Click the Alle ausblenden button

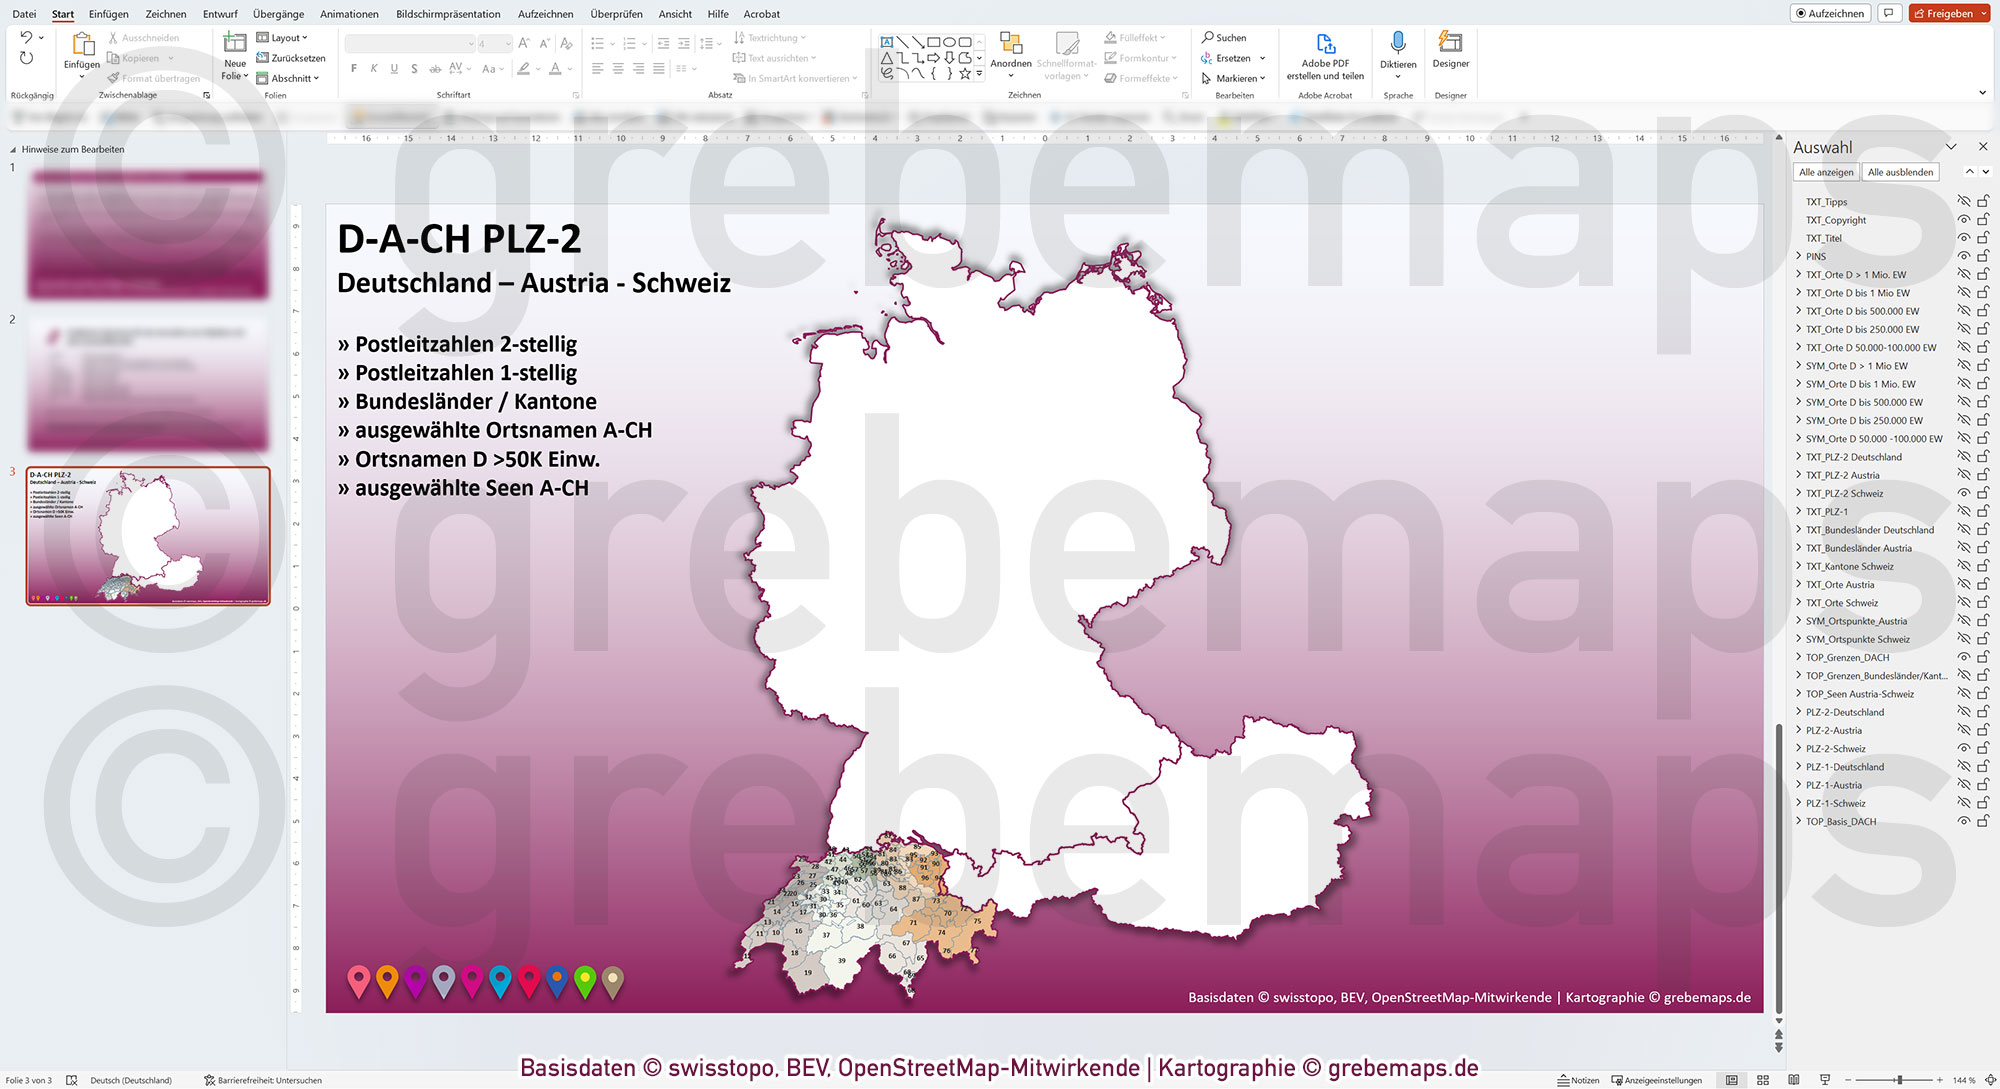tap(1899, 171)
